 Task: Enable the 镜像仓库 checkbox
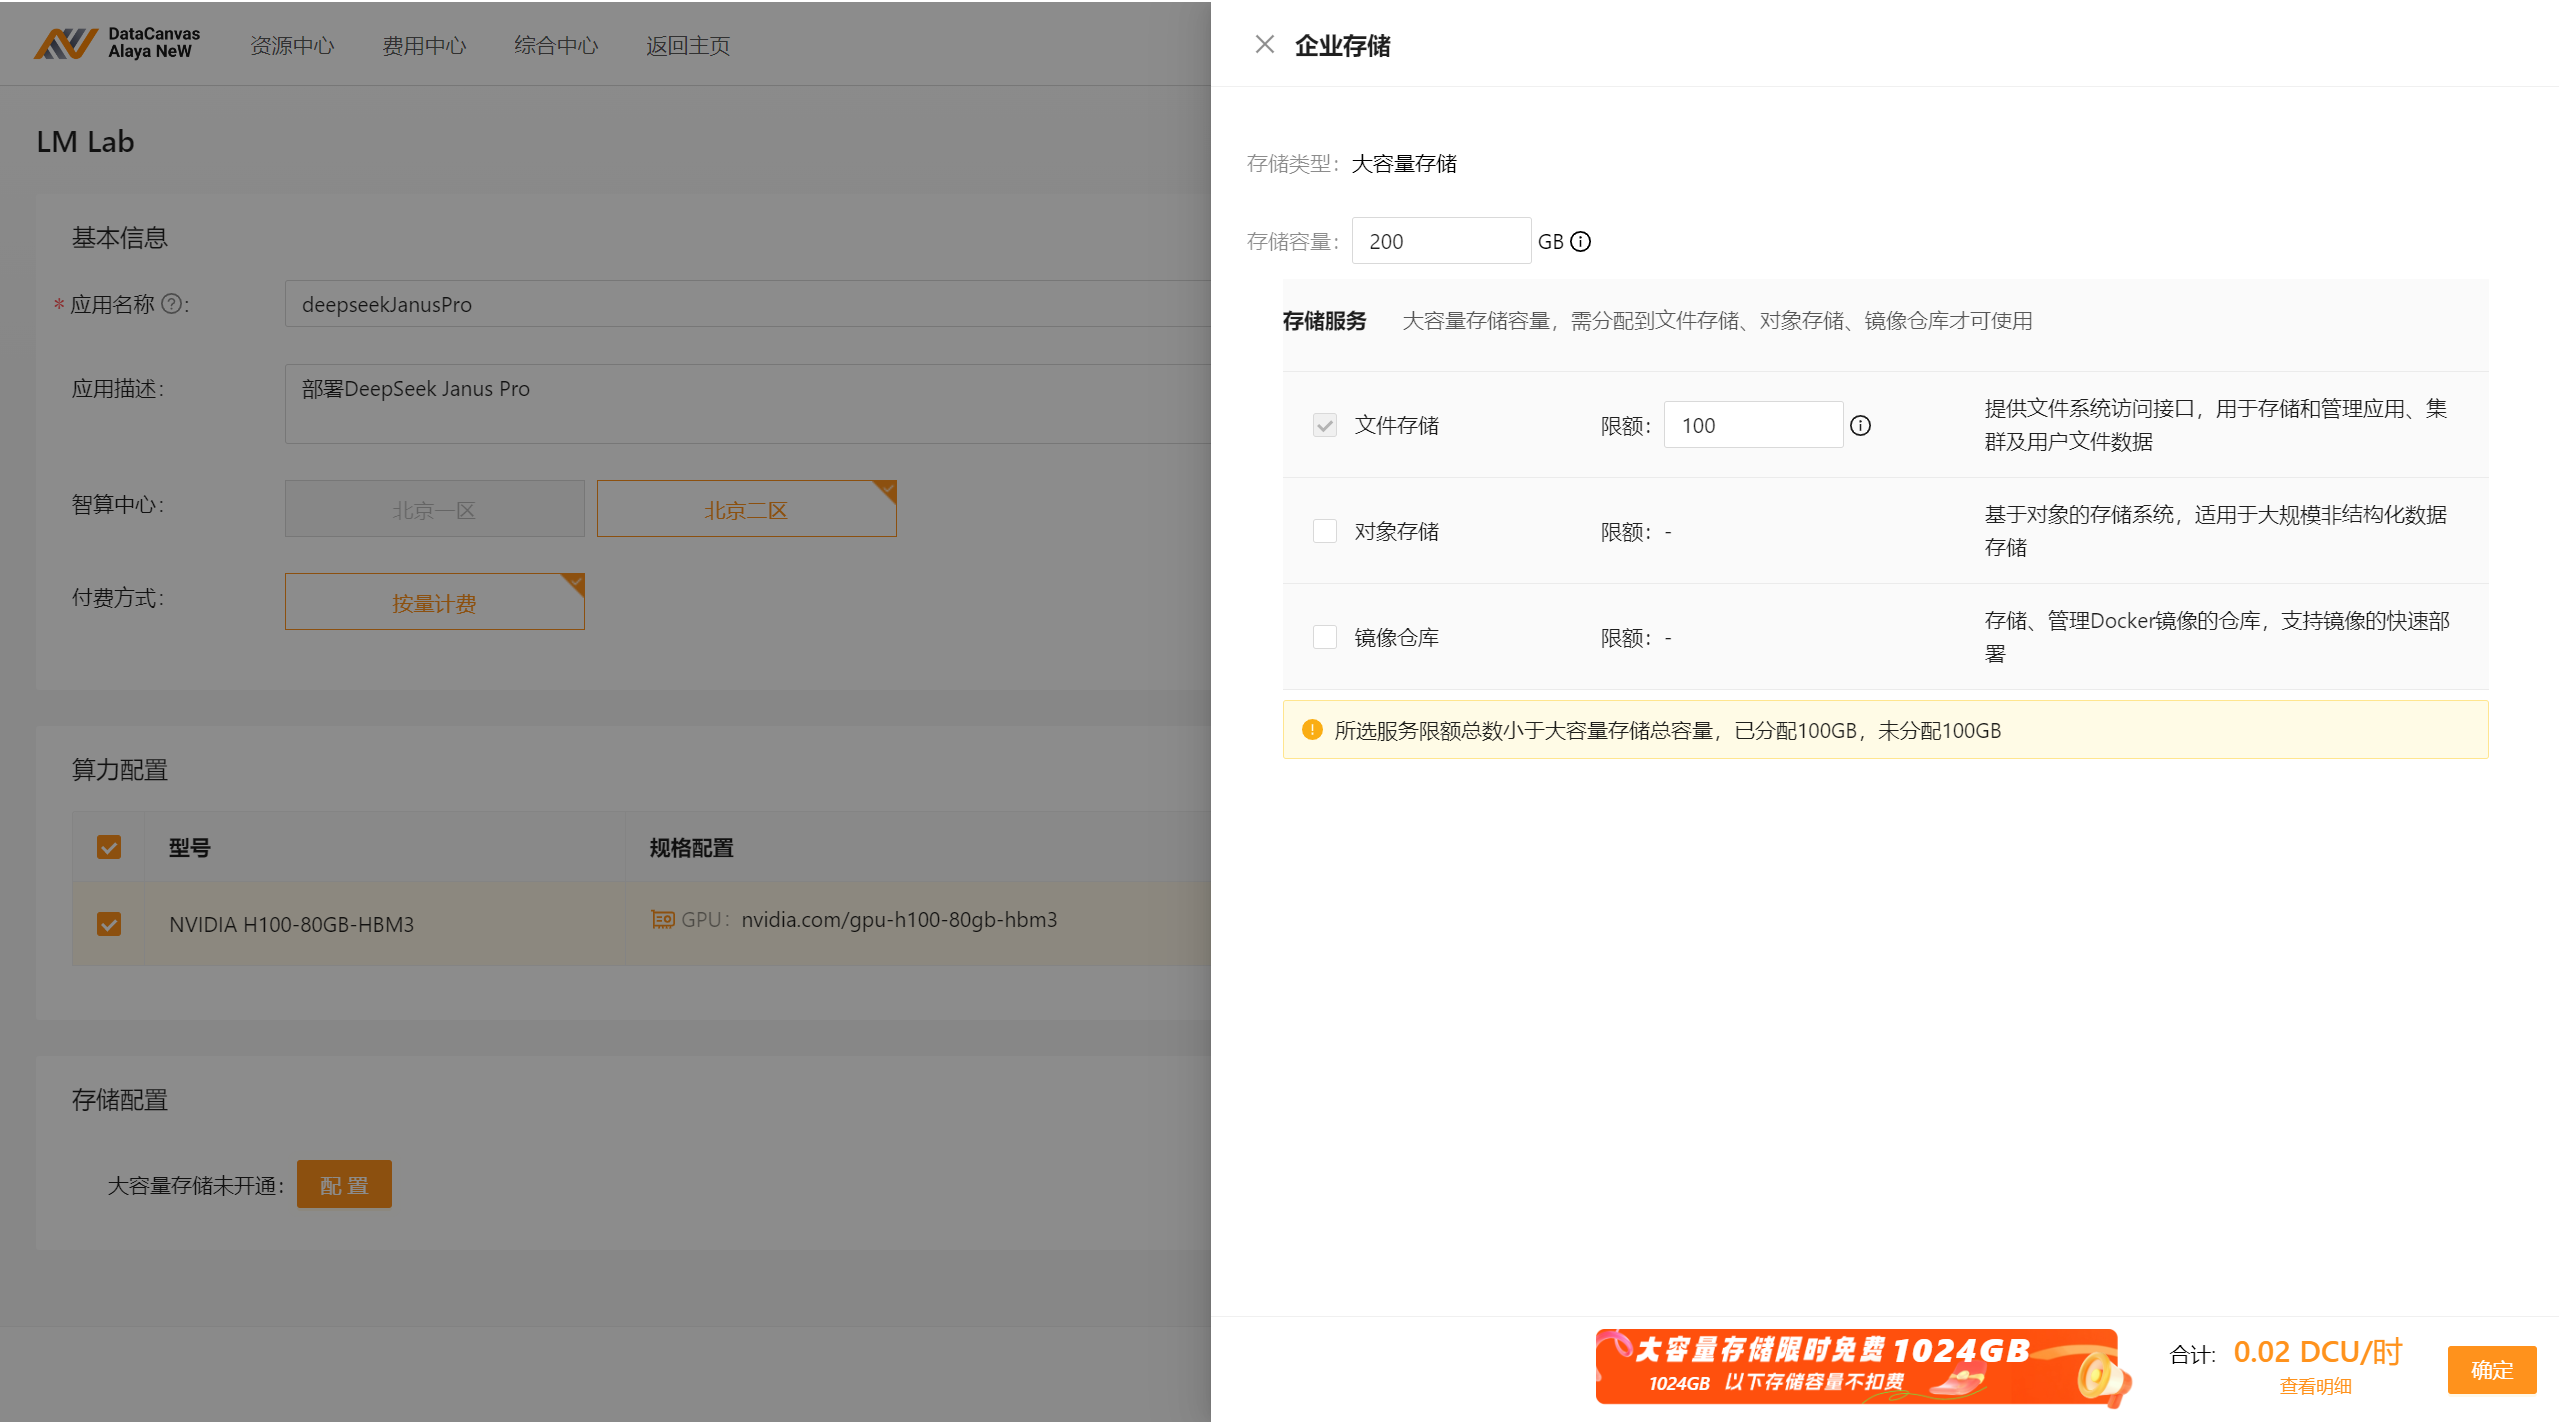click(1324, 637)
